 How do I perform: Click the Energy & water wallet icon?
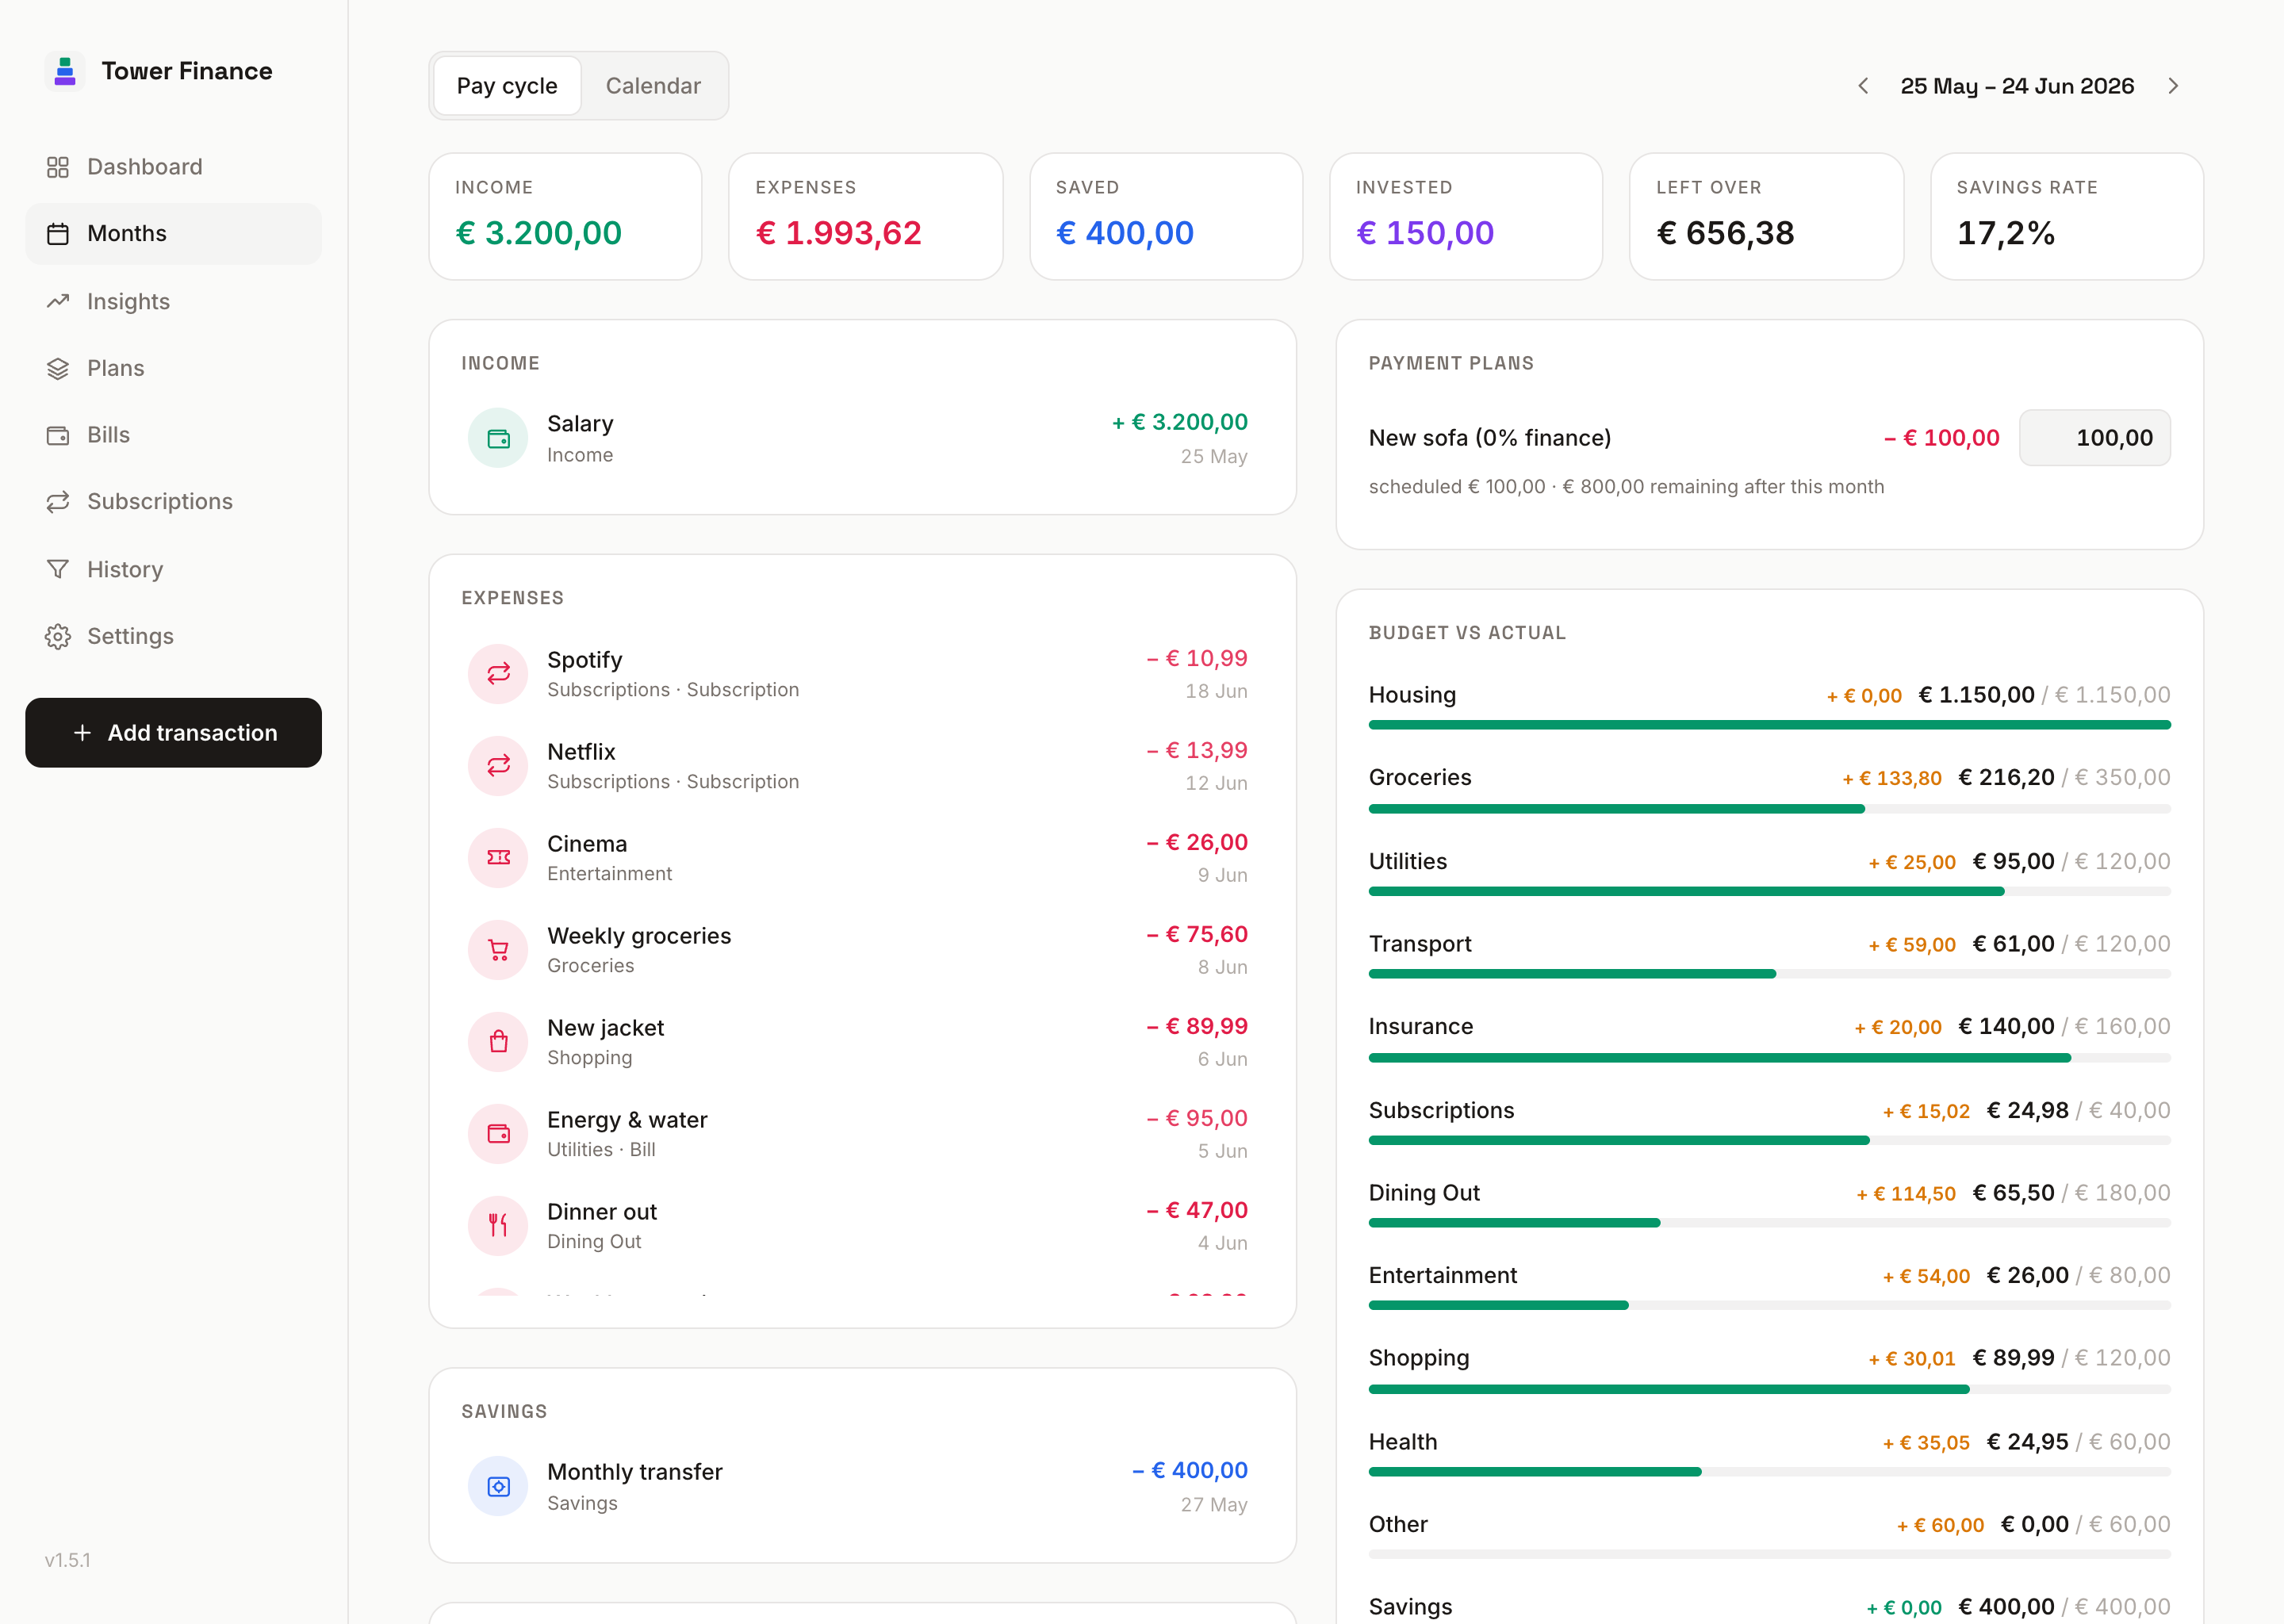pyautogui.click(x=498, y=1134)
